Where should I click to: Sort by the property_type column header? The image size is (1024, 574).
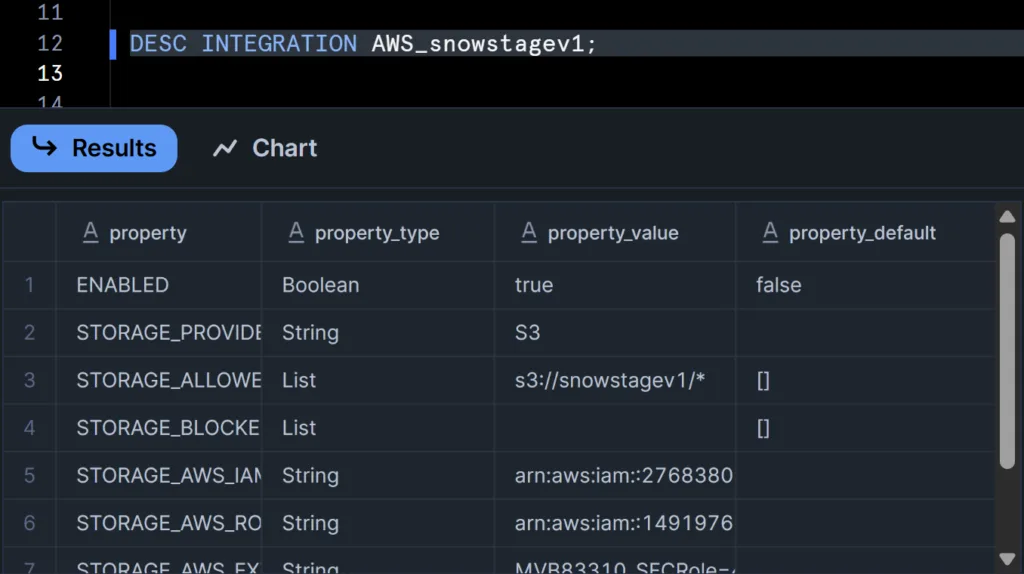(377, 232)
